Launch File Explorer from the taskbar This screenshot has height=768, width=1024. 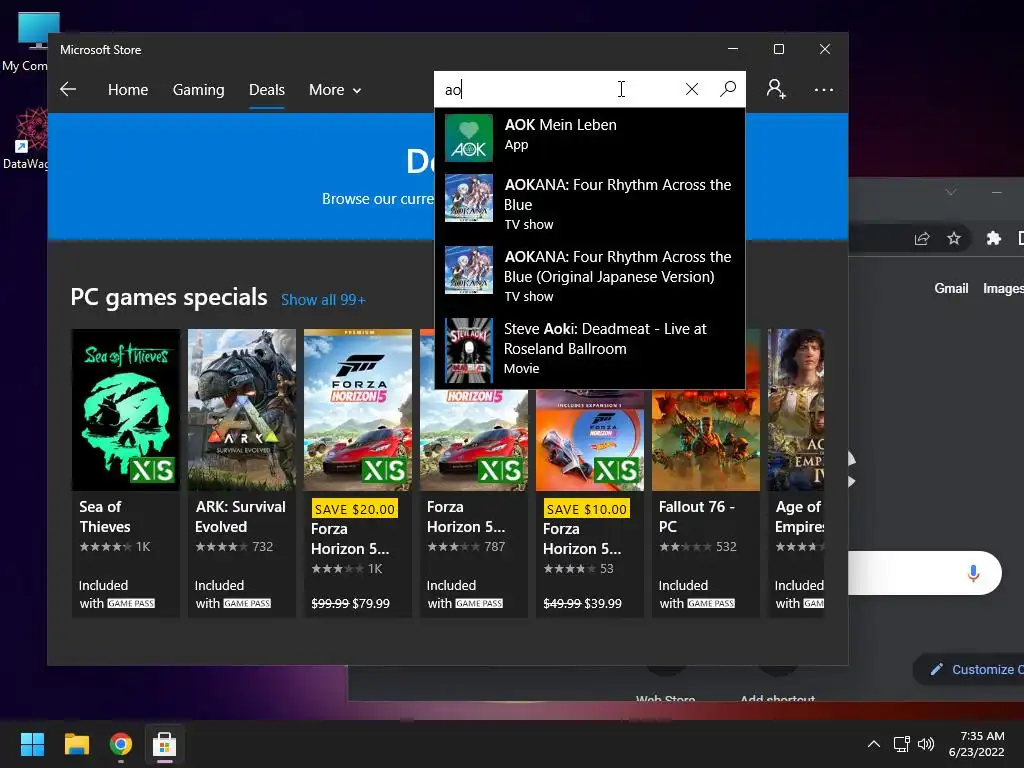[76, 744]
